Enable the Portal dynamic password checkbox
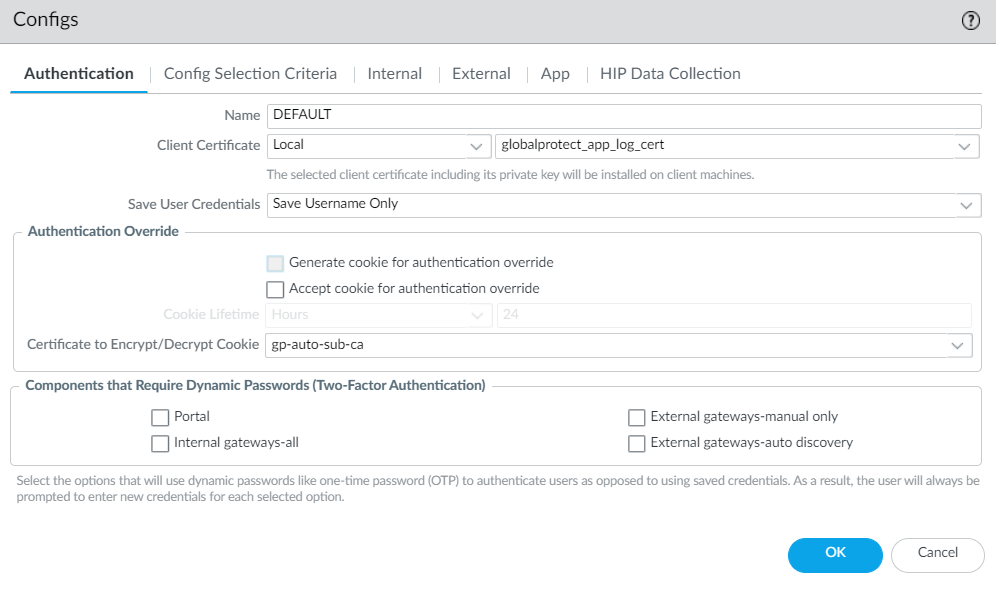This screenshot has height=590, width=996. tap(160, 417)
